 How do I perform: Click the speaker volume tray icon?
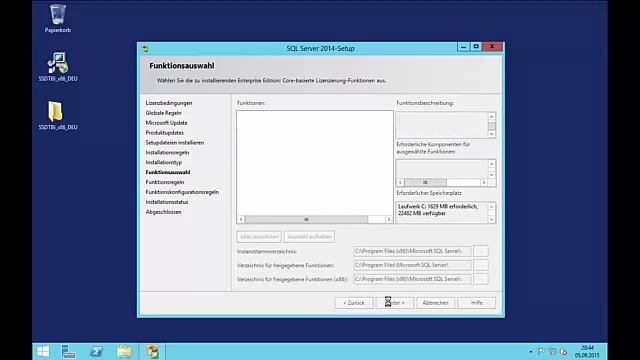564,351
